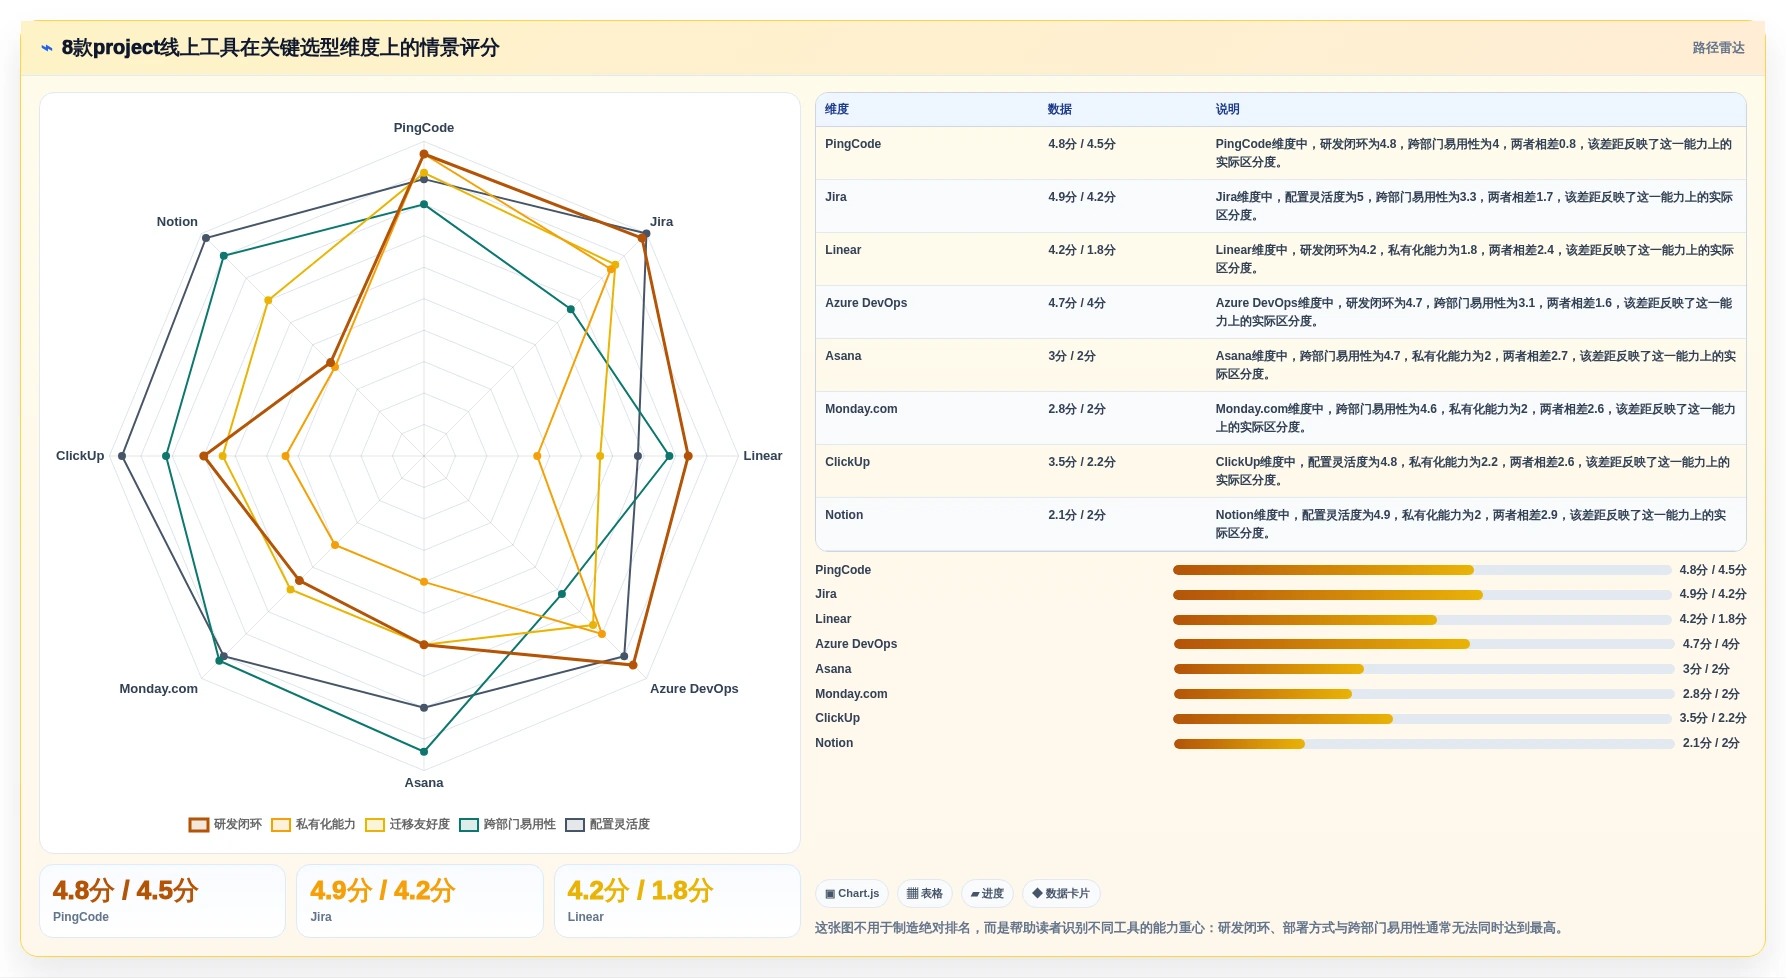Click the Notion radar axis label
1786x978 pixels.
click(x=177, y=222)
